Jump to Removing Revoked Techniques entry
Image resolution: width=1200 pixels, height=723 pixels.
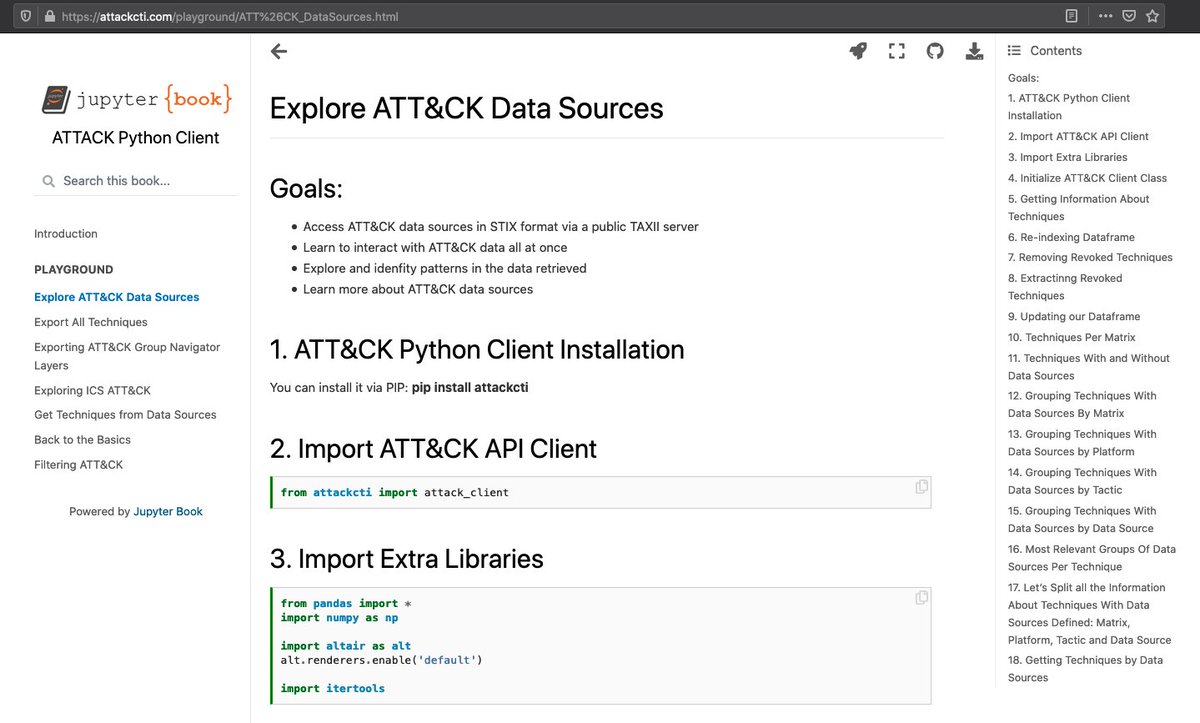tap(1090, 257)
